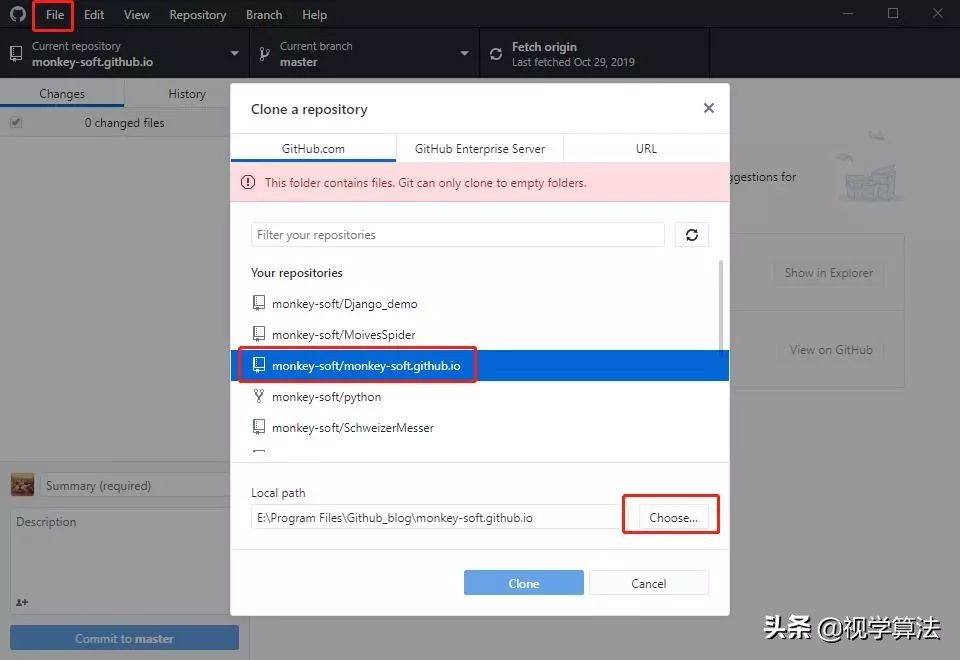The height and width of the screenshot is (660, 960).
Task: Click the fork icon next to monkey-soft/python
Action: (x=260, y=396)
